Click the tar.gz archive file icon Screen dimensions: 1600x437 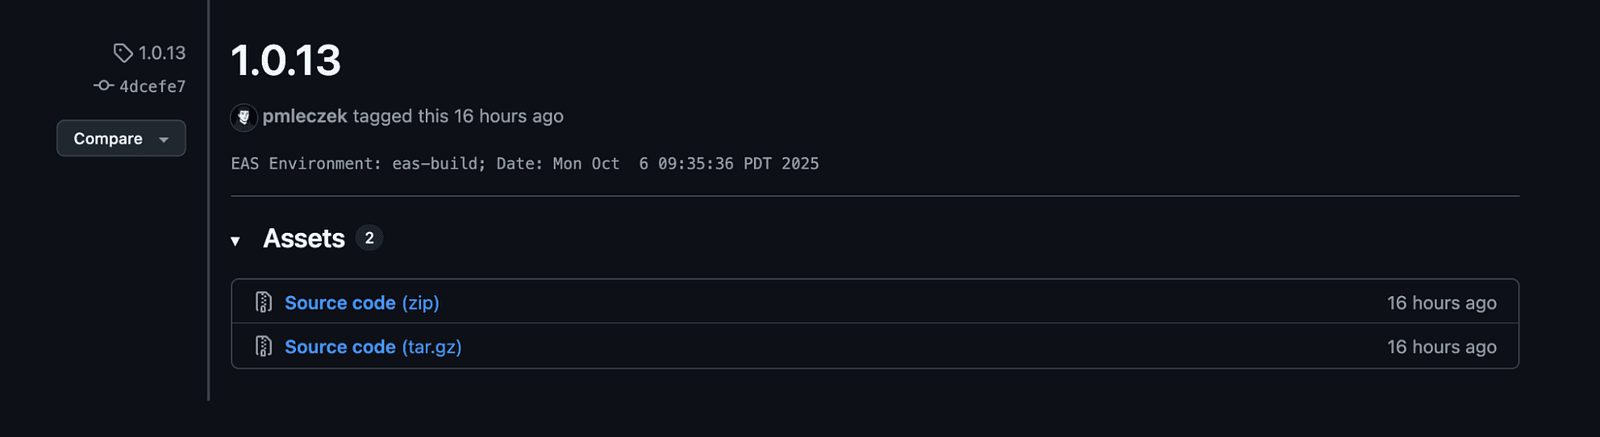264,347
